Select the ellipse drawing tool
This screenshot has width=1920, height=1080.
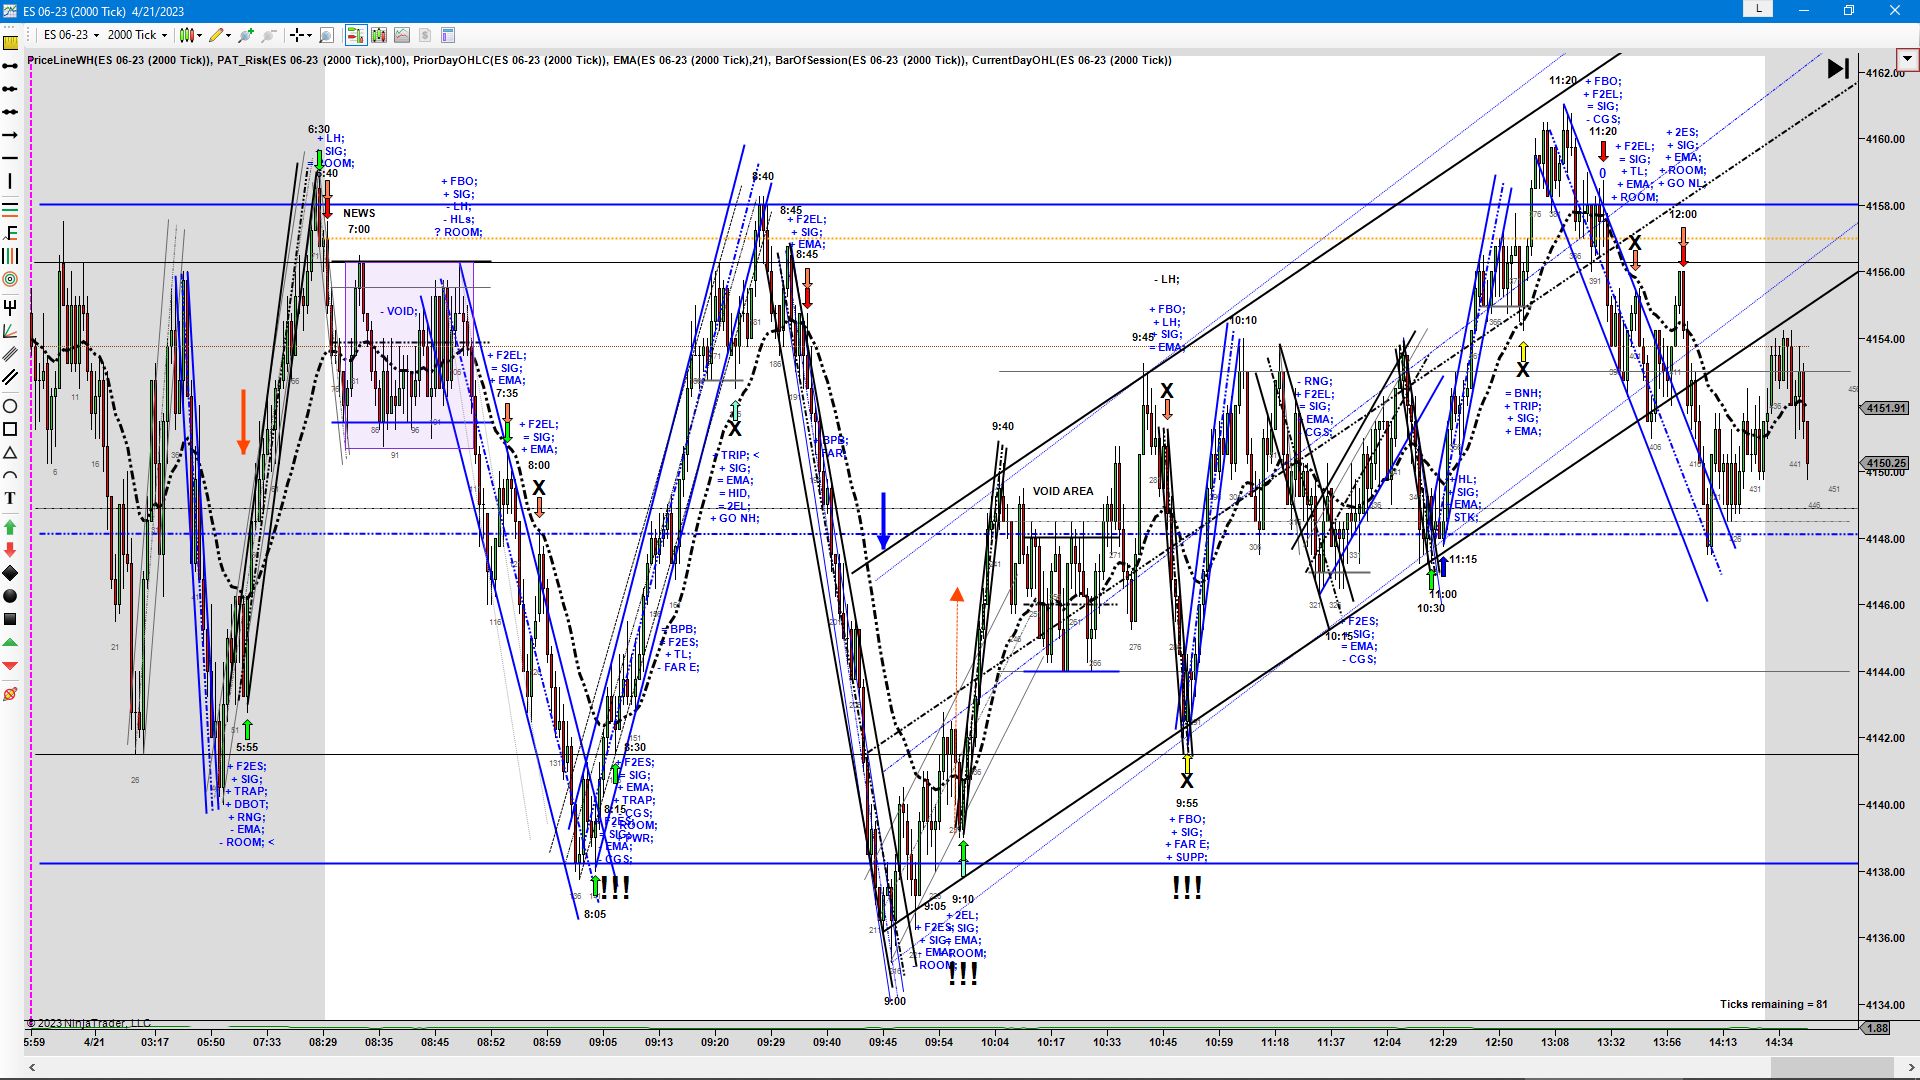pyautogui.click(x=10, y=406)
